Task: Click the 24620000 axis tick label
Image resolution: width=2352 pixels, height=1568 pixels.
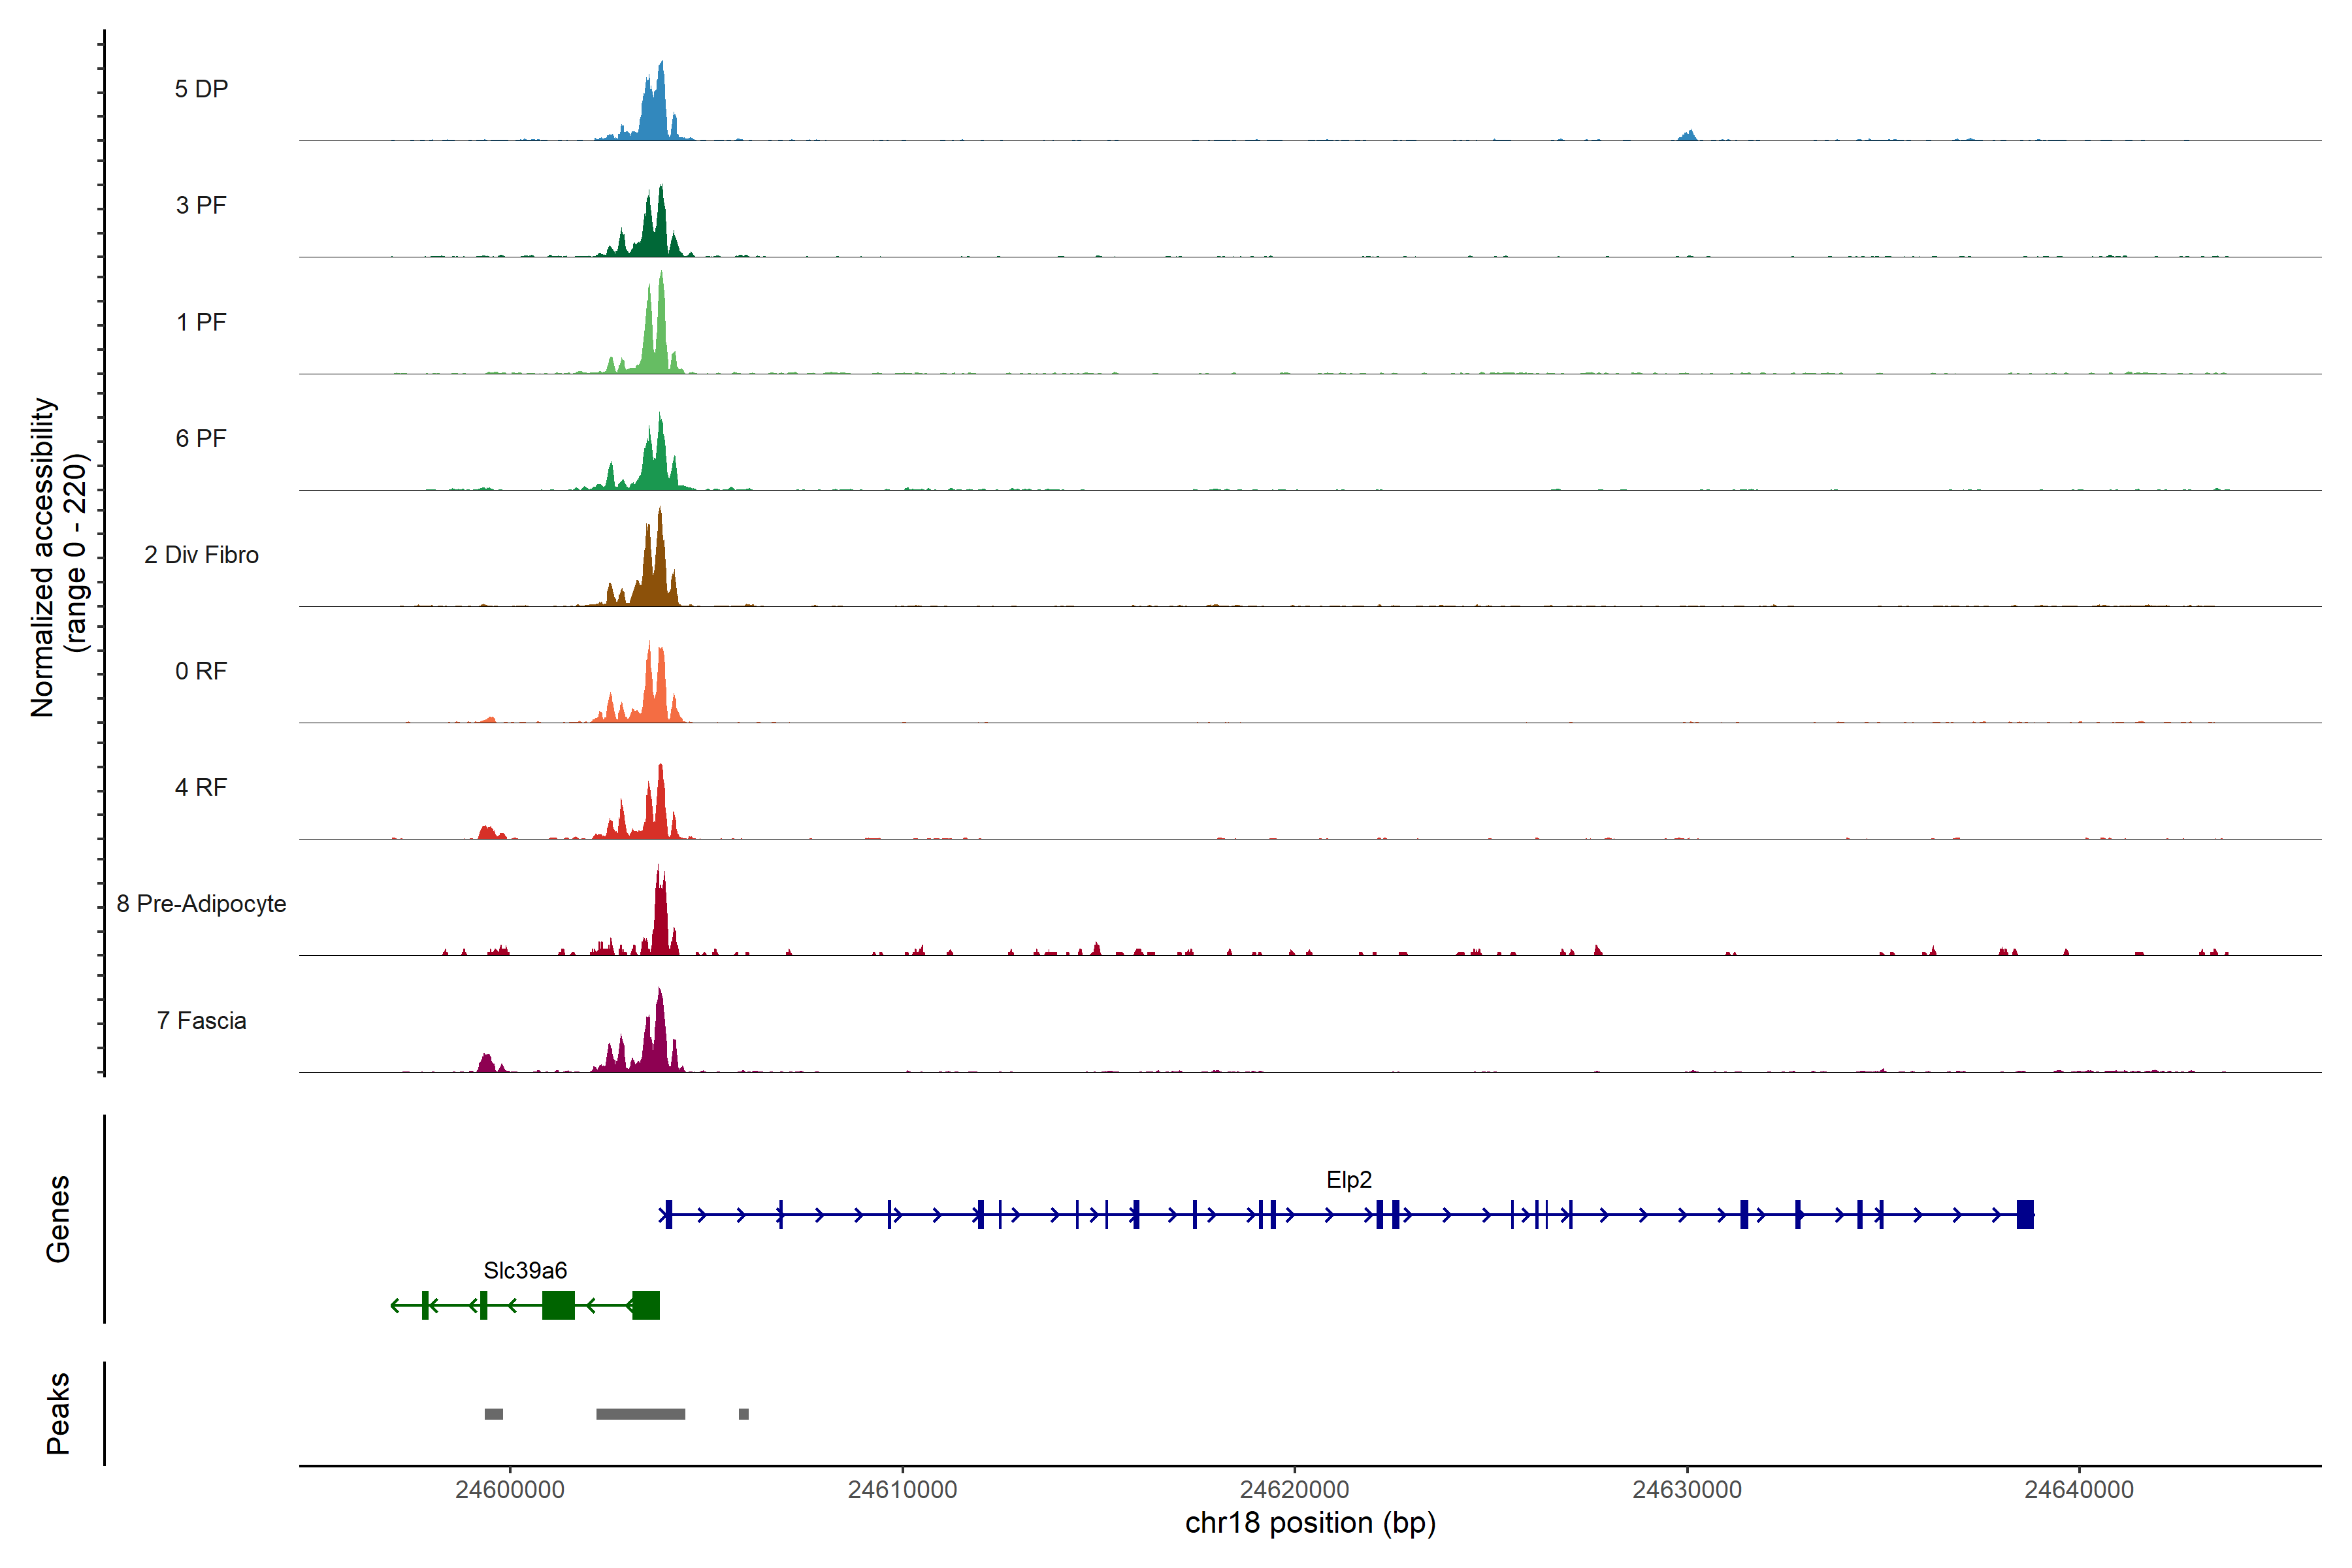Action: click(1294, 1490)
